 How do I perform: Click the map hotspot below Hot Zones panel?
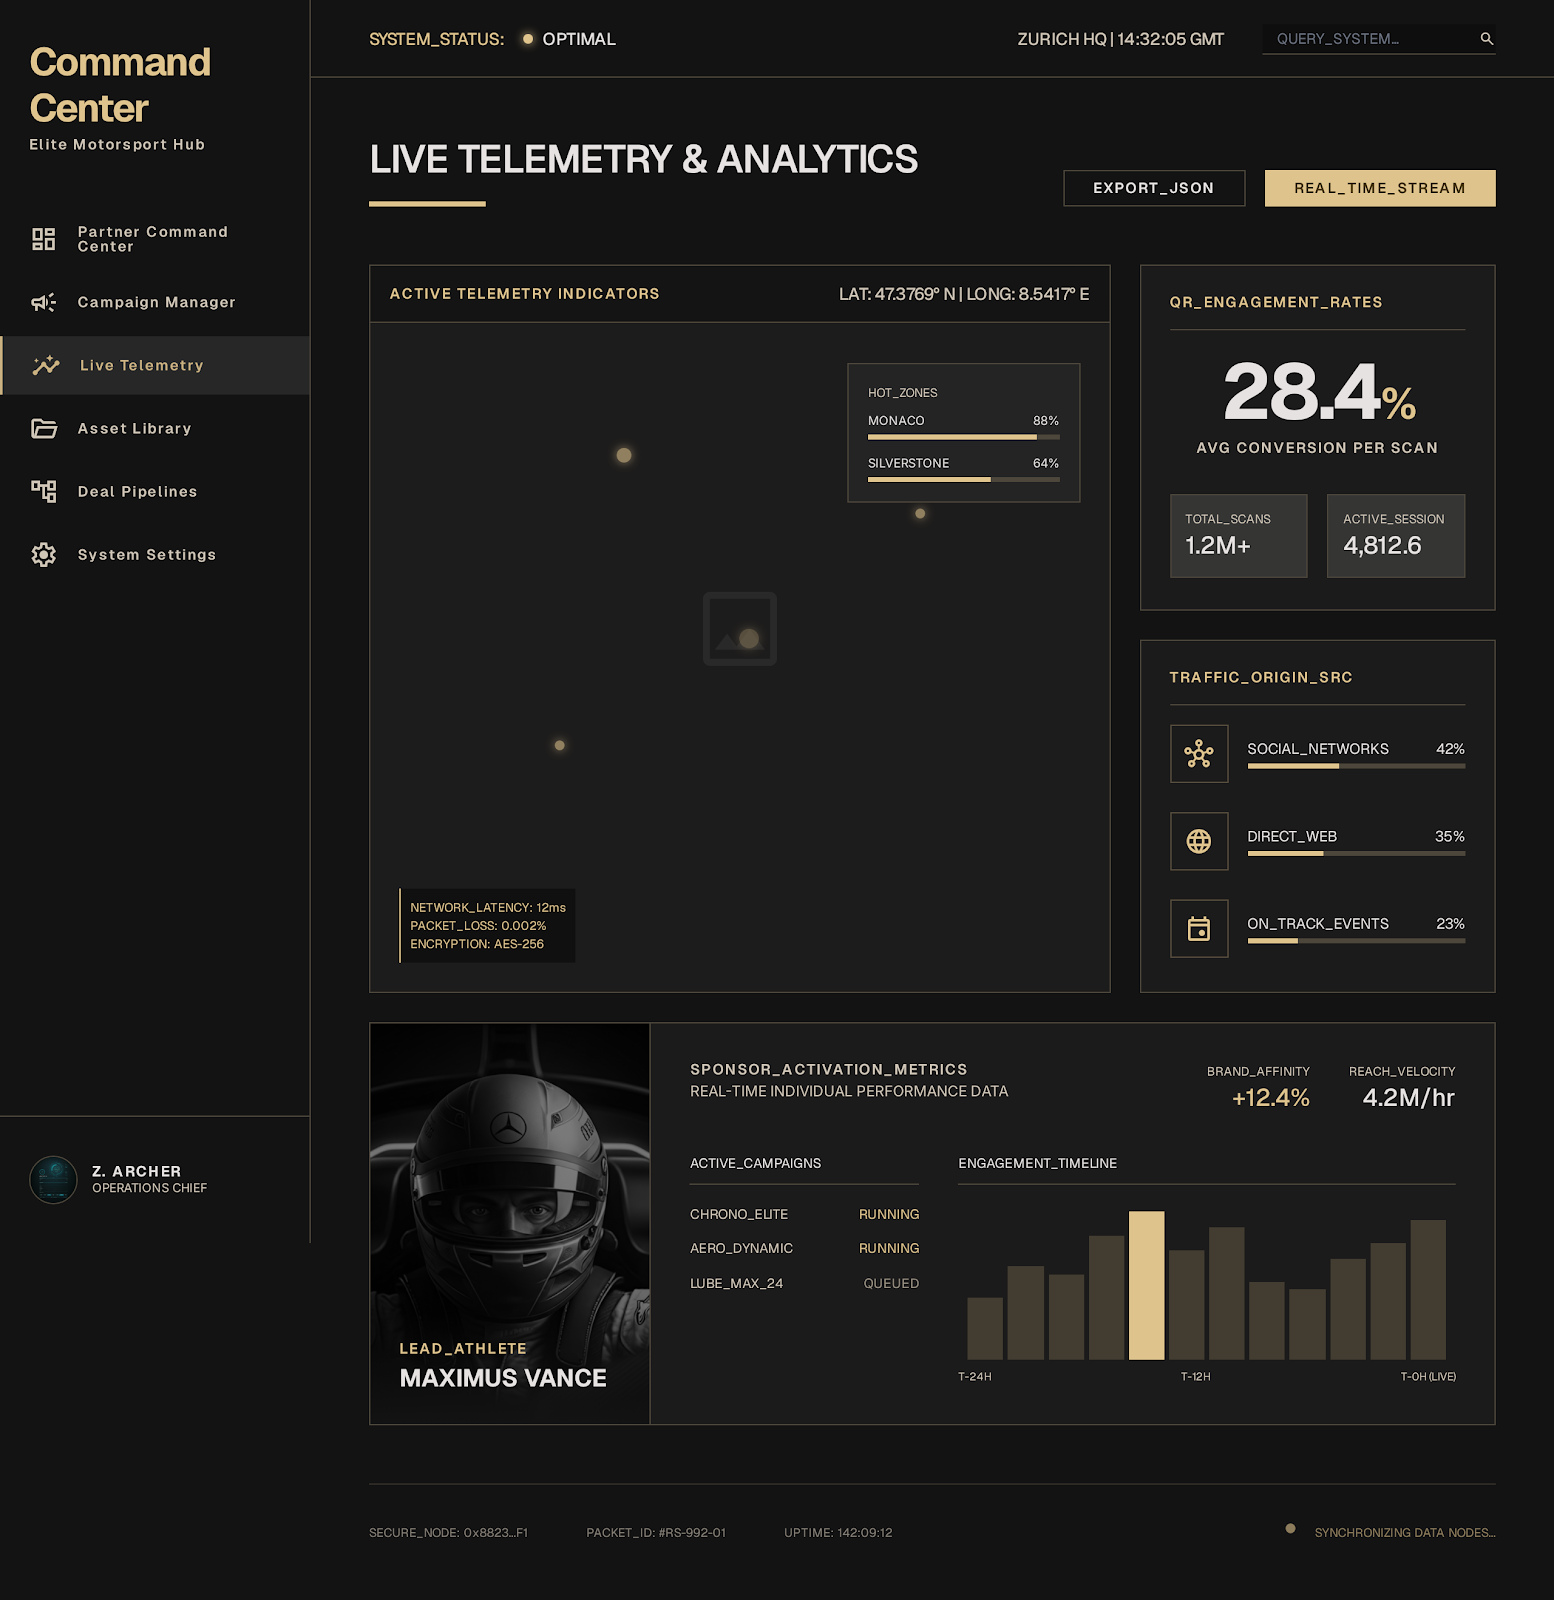pos(920,513)
